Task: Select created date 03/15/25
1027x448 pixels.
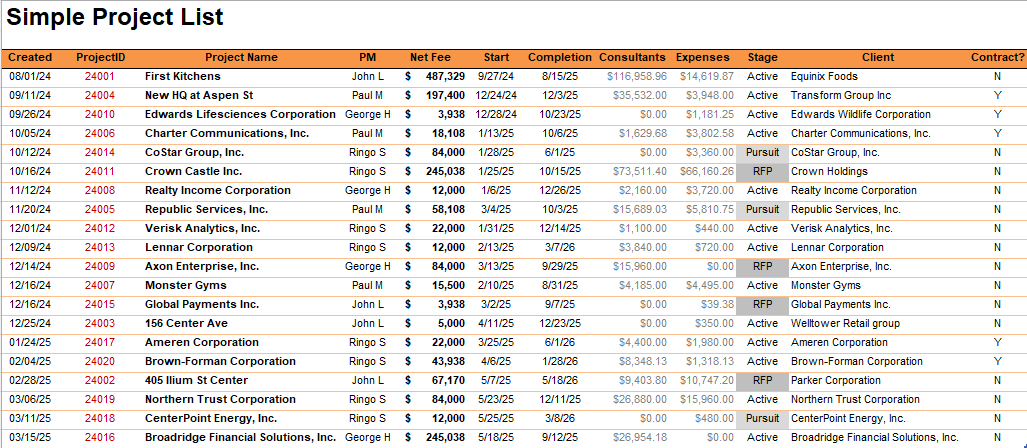Action: pos(30,438)
